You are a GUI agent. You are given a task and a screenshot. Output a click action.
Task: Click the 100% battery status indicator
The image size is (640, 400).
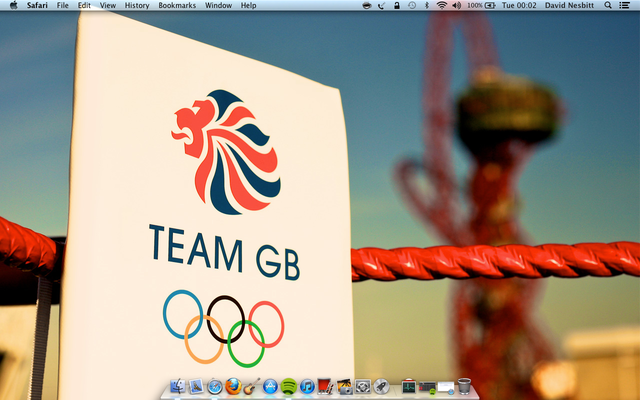(481, 5)
